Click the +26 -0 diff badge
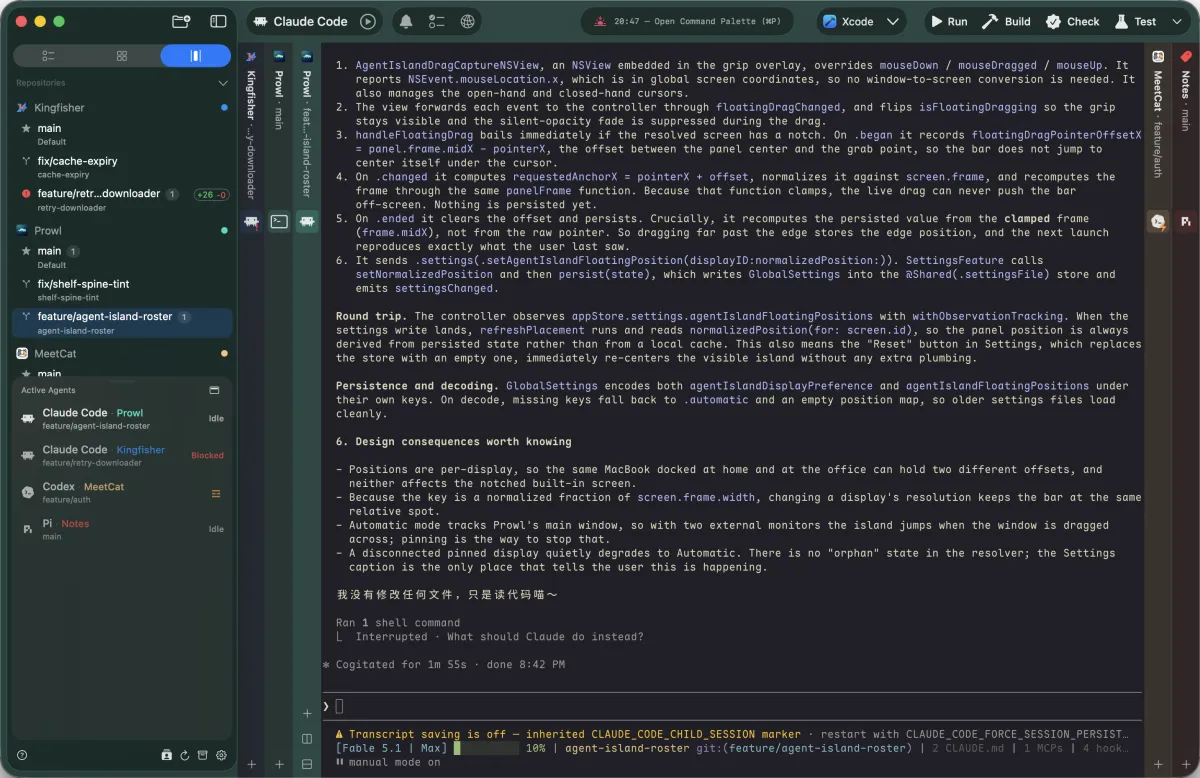1200x778 pixels. tap(211, 194)
